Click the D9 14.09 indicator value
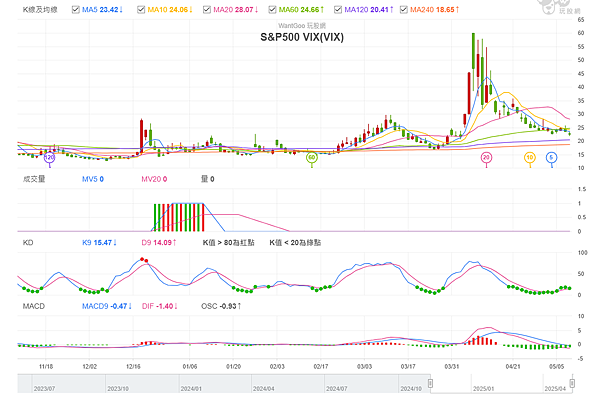Image resolution: width=600 pixels, height=395 pixels. click(x=158, y=243)
